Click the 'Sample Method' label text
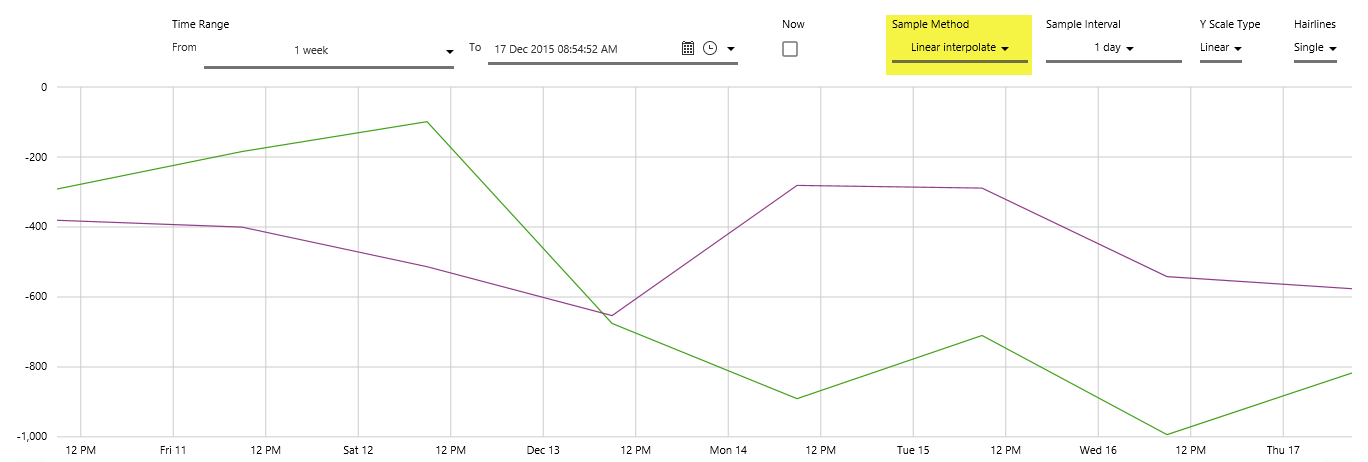 [x=930, y=24]
